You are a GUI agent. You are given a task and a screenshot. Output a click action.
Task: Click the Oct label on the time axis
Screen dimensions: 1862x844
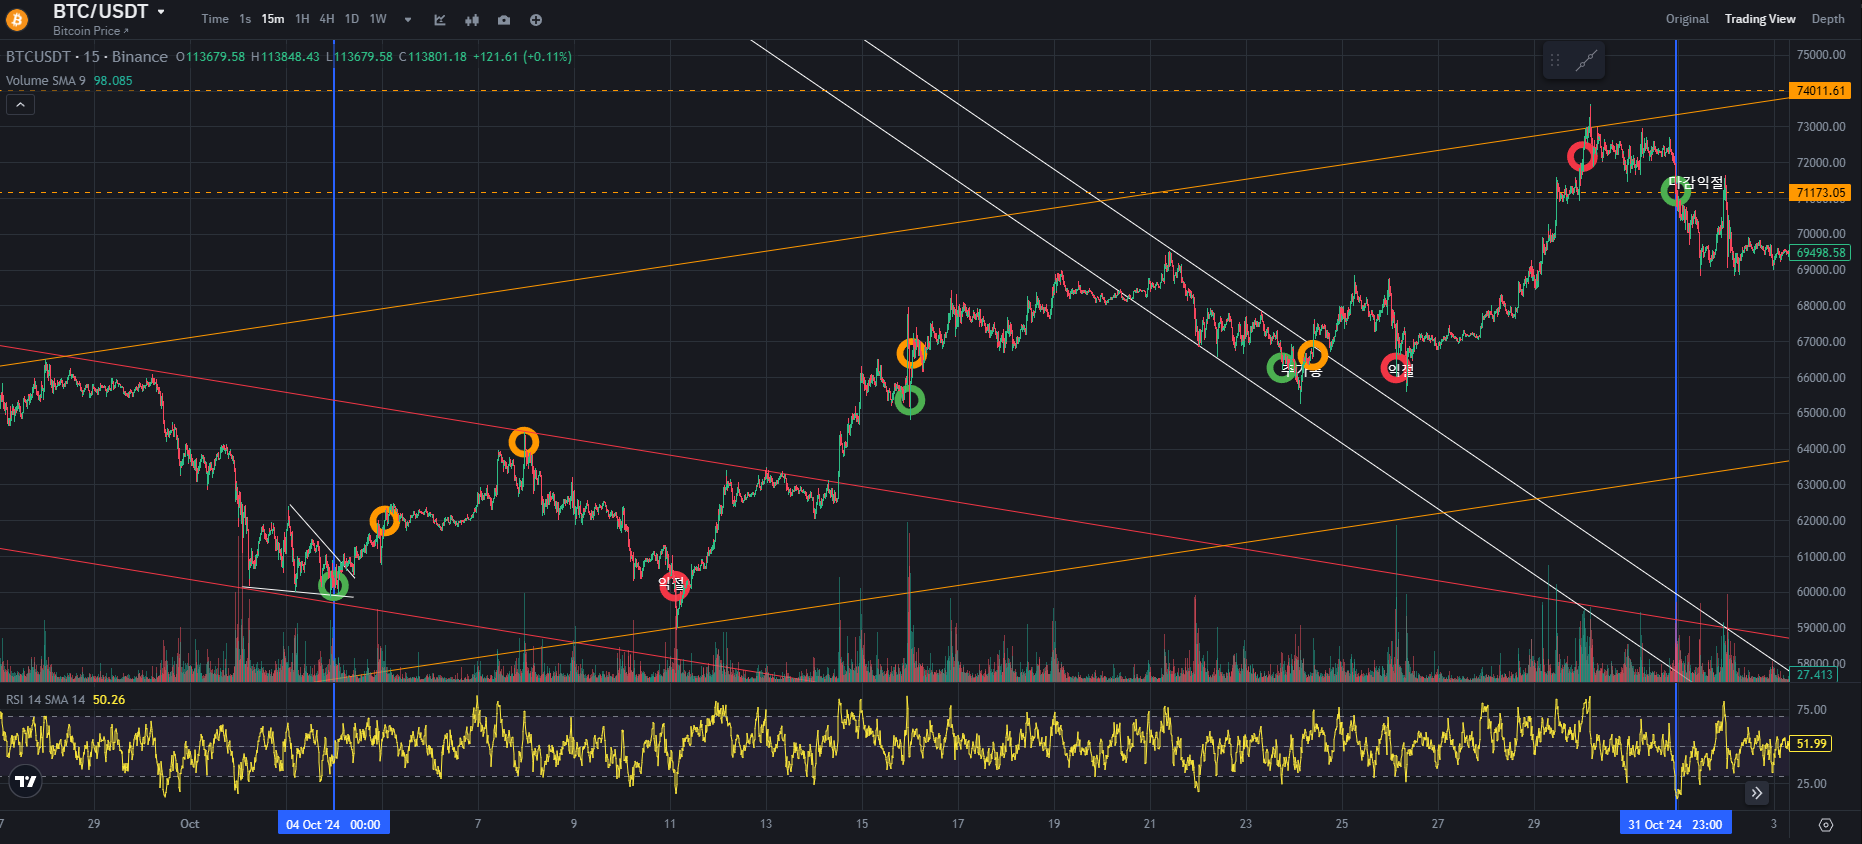(190, 824)
